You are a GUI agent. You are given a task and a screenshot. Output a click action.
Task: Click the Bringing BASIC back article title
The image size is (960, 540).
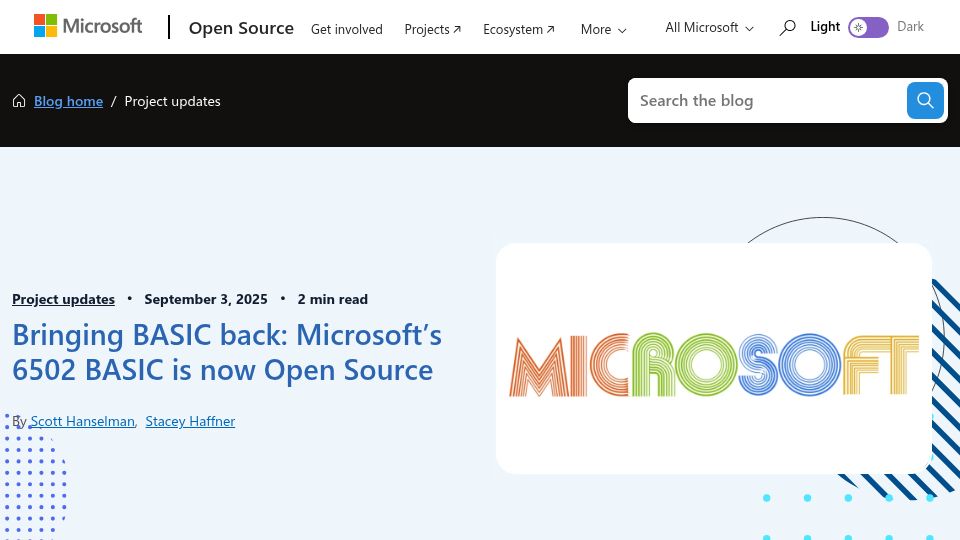(227, 353)
